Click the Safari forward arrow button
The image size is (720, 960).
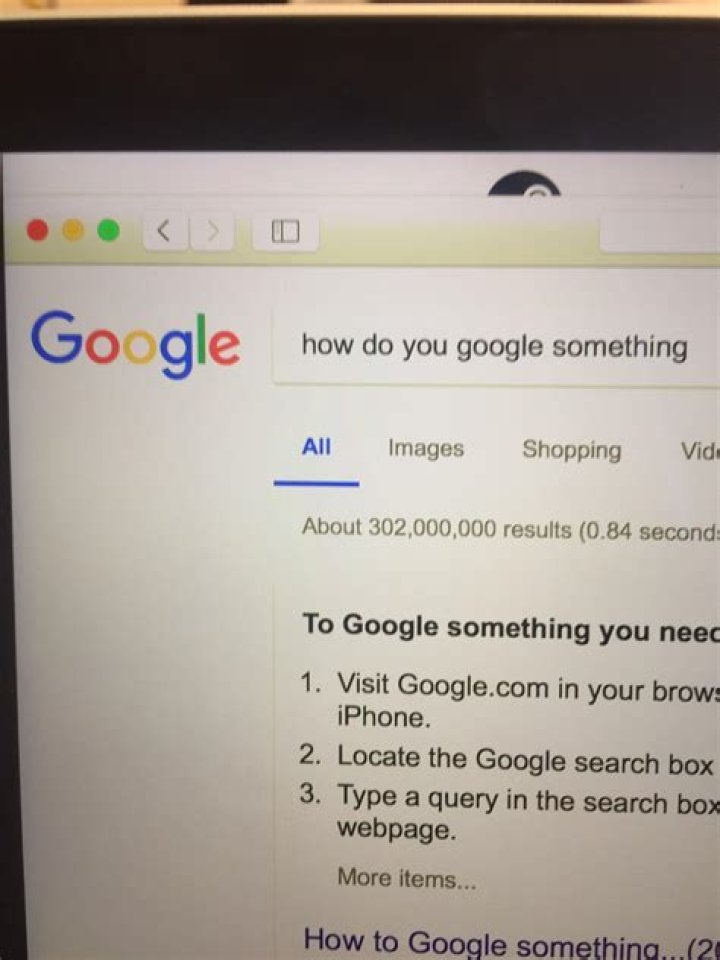pyautogui.click(x=212, y=231)
